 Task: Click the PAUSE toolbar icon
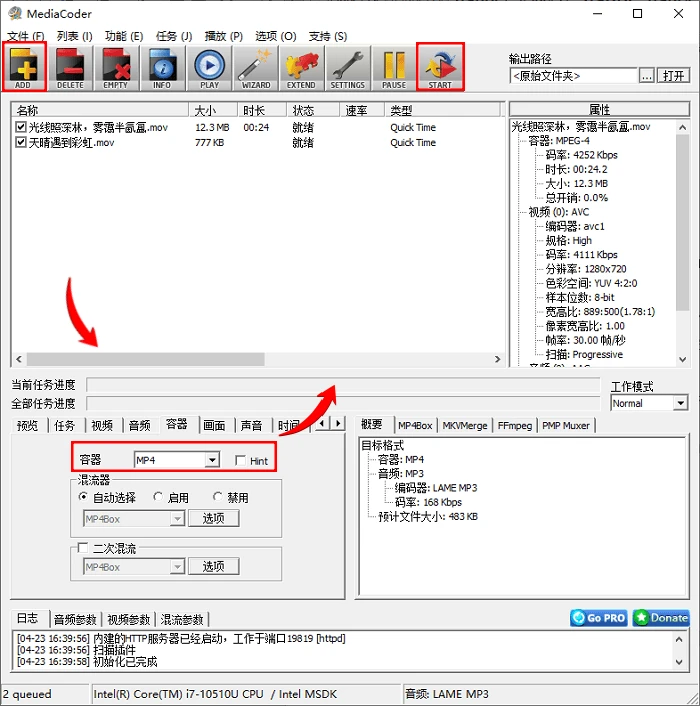pos(394,68)
